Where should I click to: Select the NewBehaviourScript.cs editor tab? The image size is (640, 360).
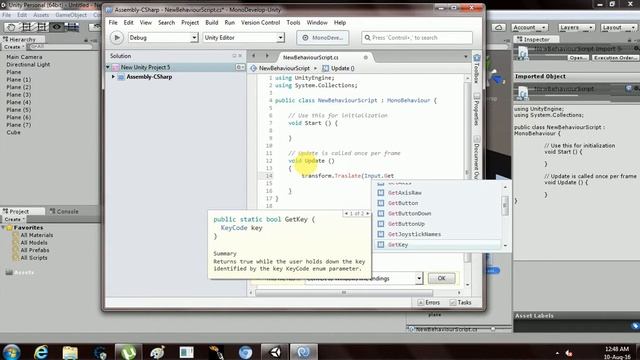311,58
